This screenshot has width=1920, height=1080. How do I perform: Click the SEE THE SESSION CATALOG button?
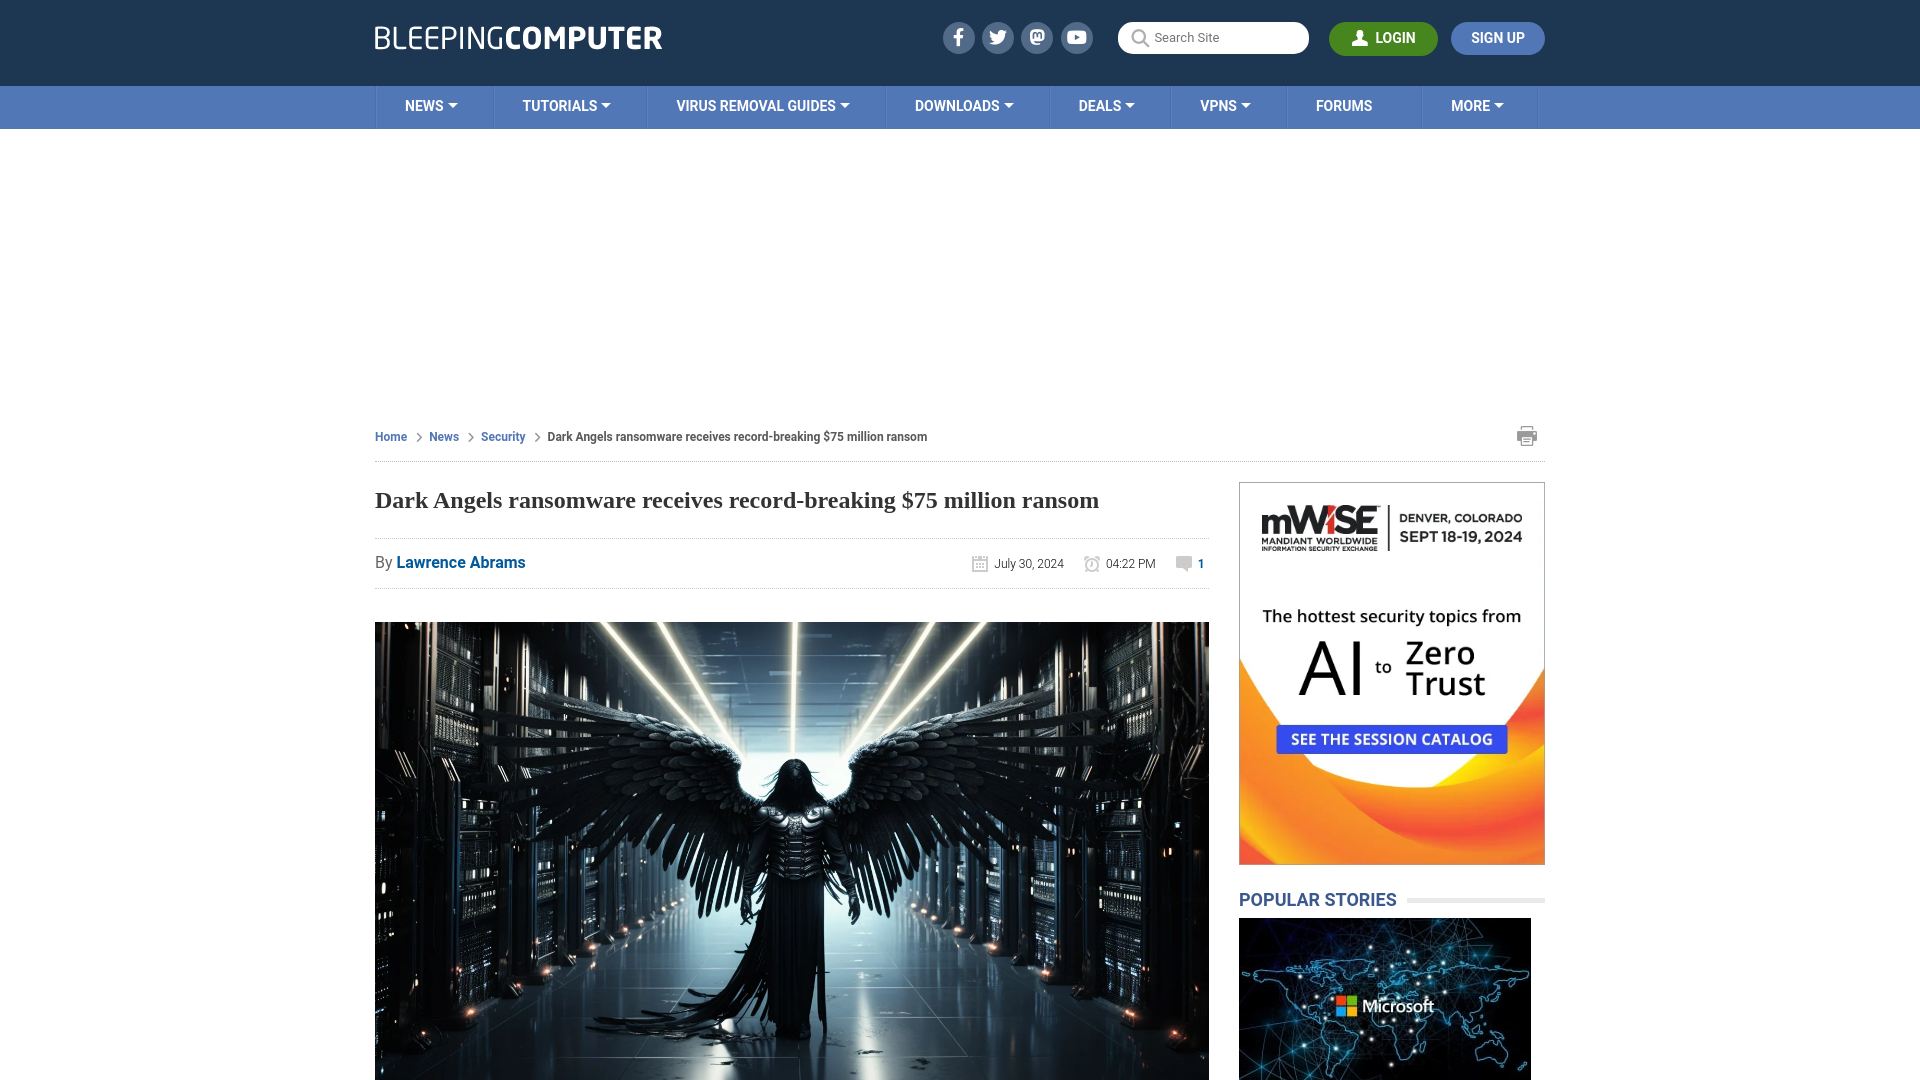tap(1391, 738)
